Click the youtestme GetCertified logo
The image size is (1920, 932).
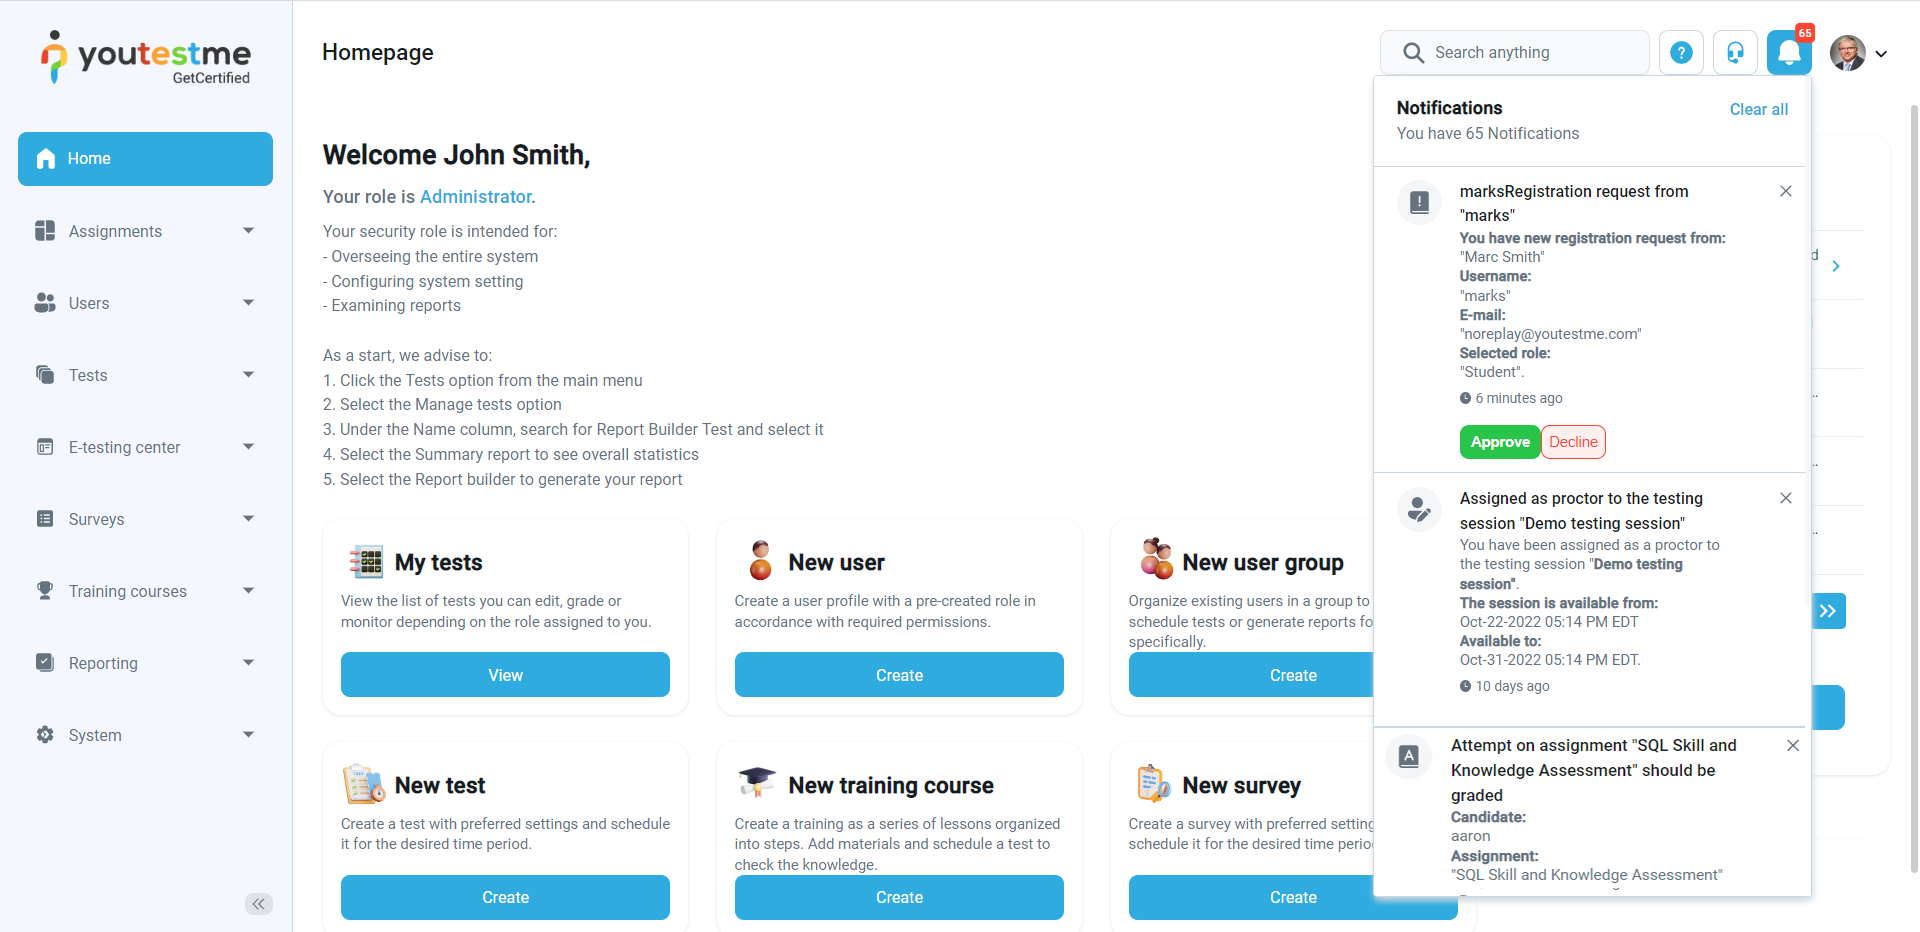coord(146,57)
